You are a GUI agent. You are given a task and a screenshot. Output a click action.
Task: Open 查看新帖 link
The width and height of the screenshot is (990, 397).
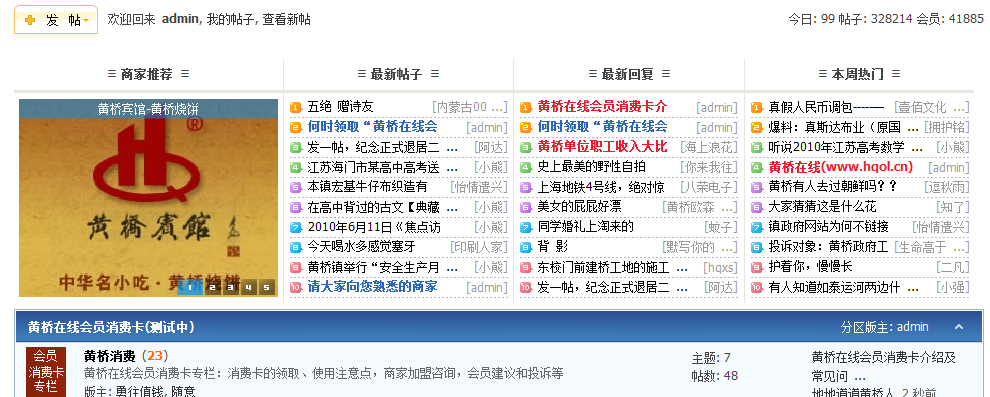point(287,20)
